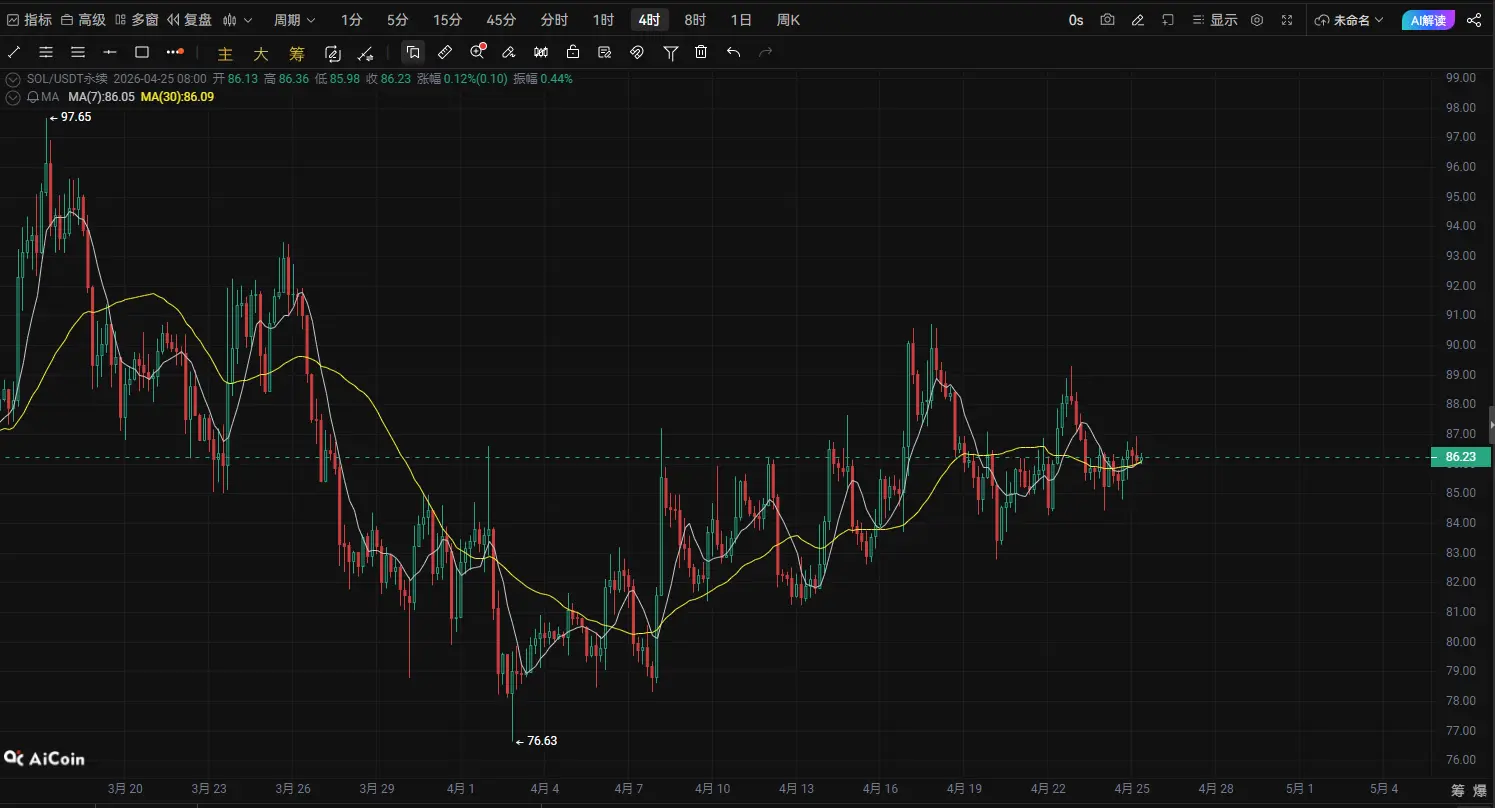1495x808 pixels.
Task: Toggle the drawing lock icon
Action: point(572,52)
